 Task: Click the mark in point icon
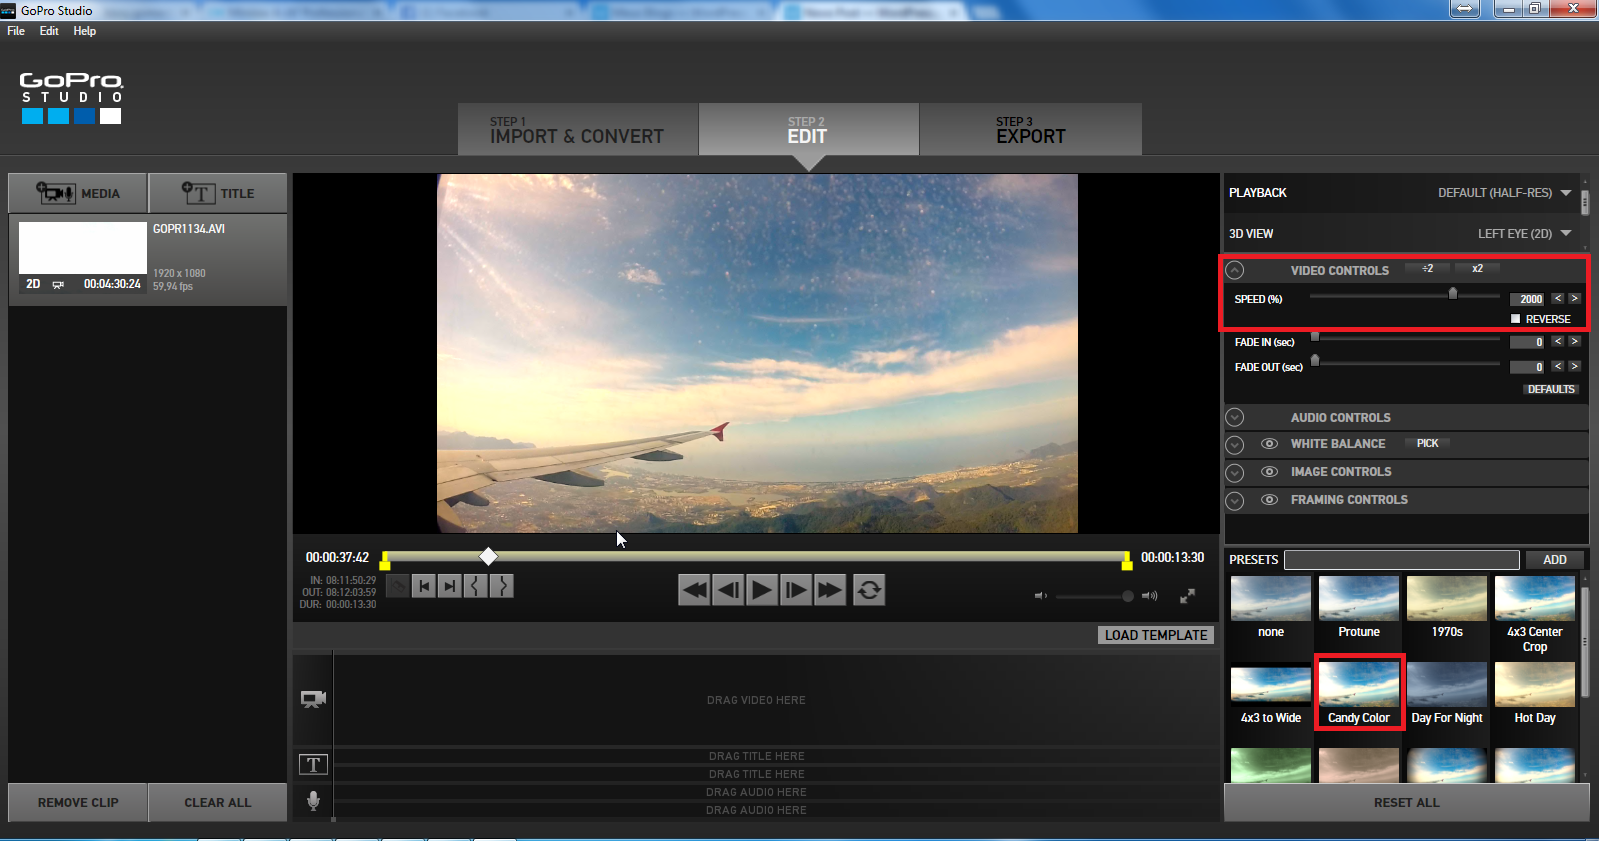[476, 586]
